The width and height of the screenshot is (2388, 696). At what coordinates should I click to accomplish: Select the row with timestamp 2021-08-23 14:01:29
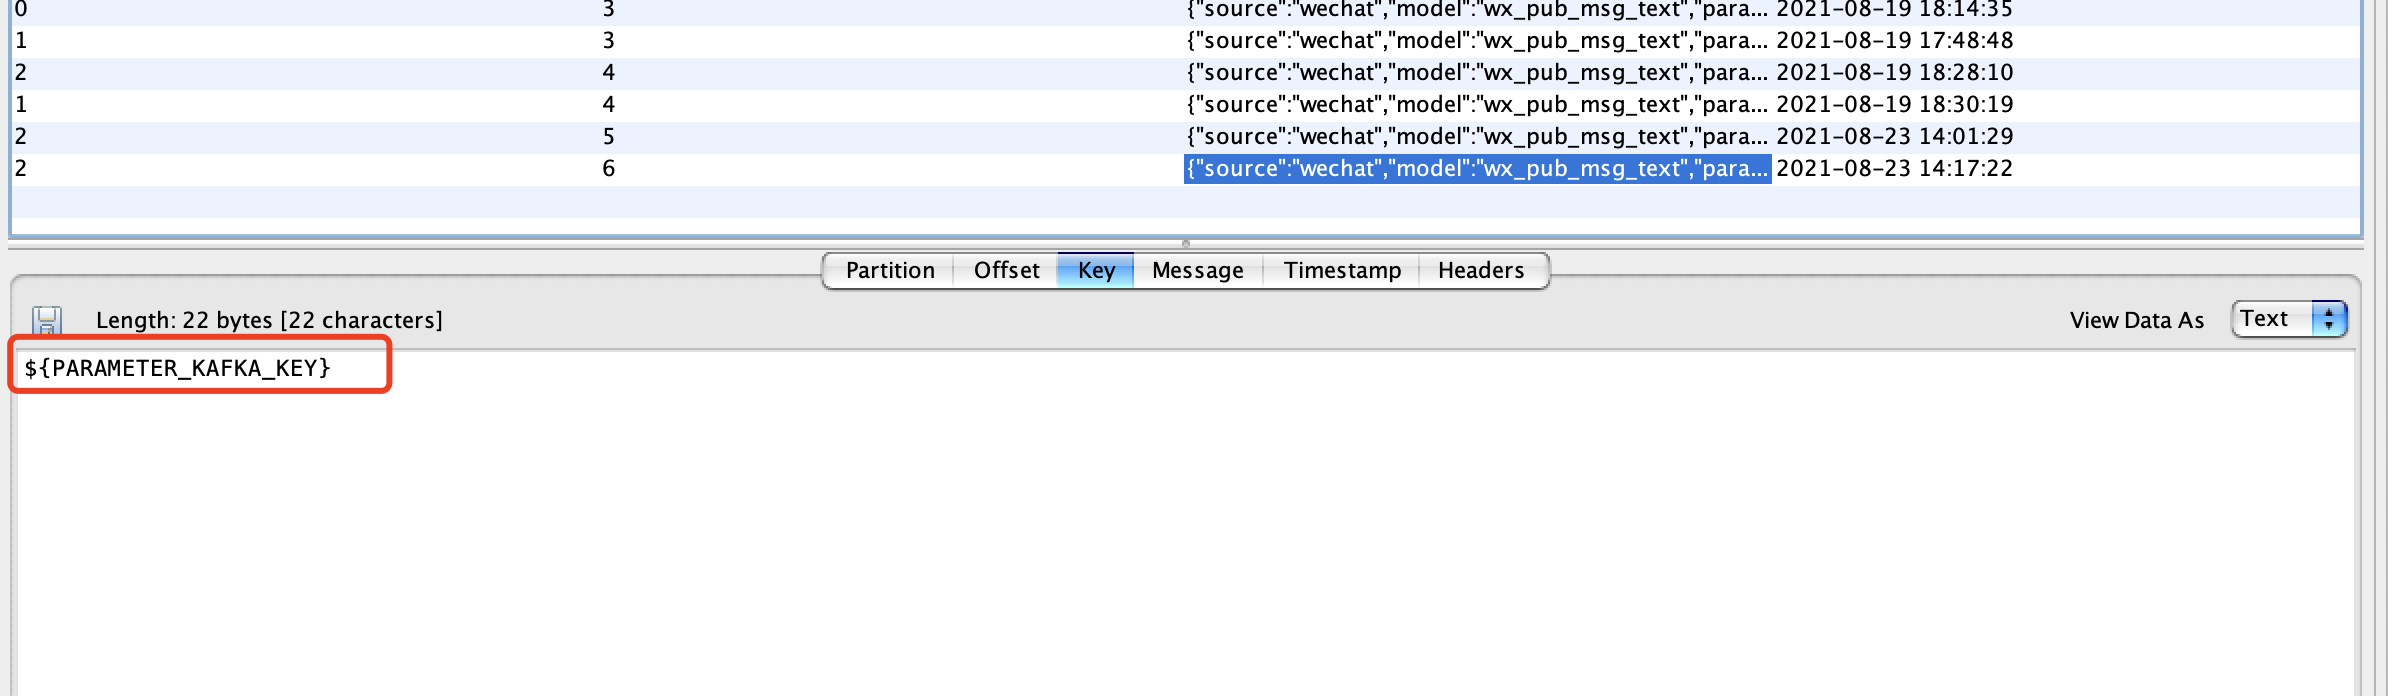(1186, 137)
